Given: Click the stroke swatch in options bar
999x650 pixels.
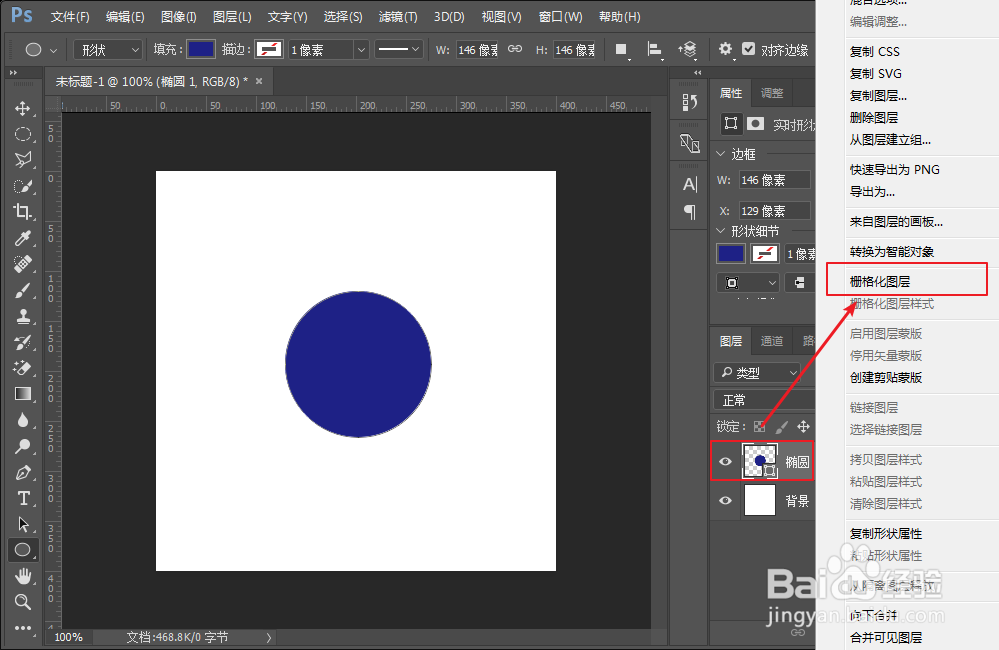Looking at the screenshot, I should pos(268,49).
